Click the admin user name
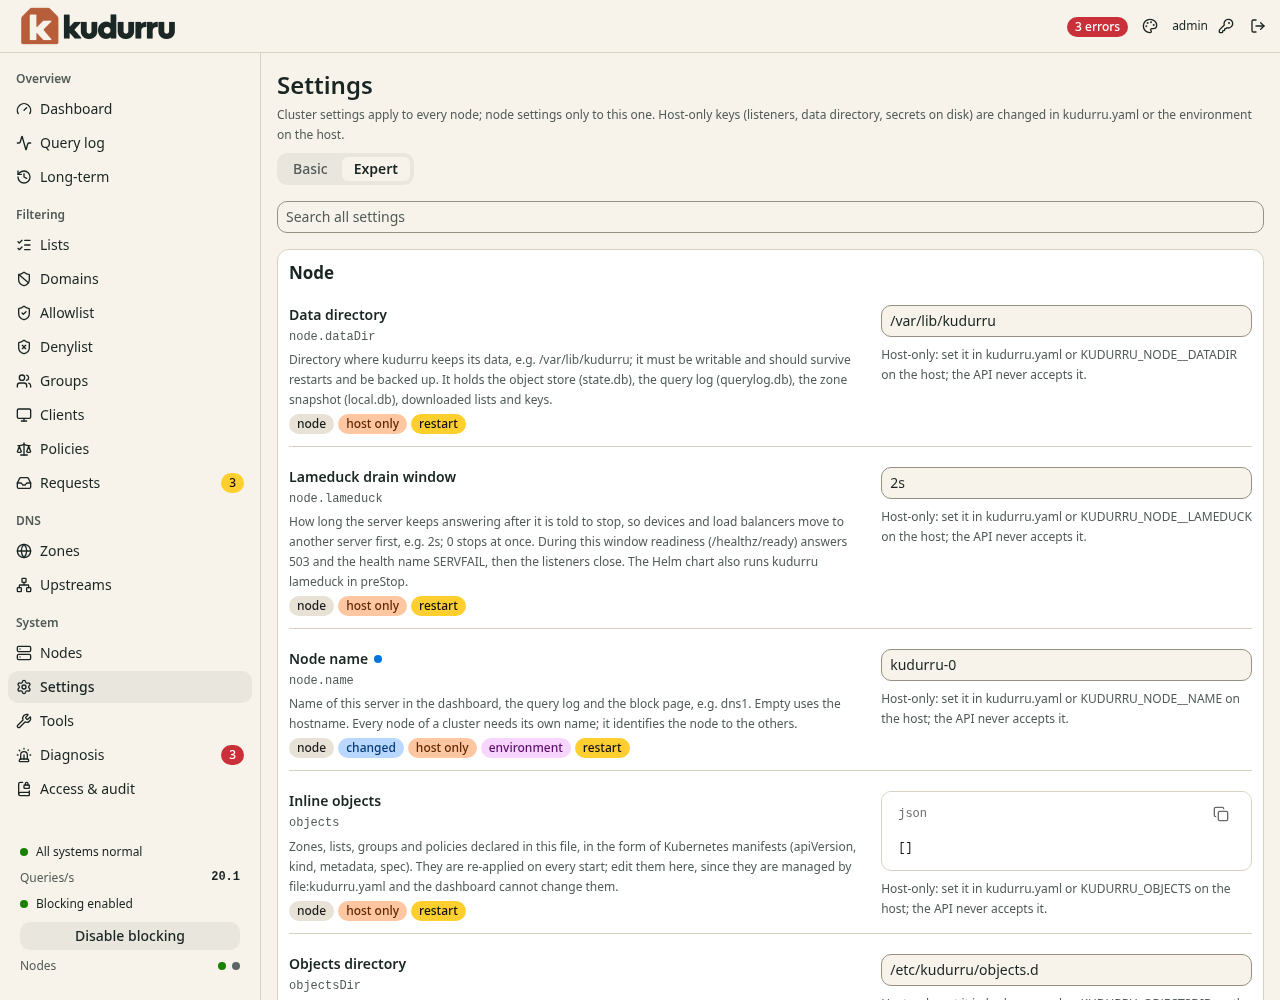The width and height of the screenshot is (1280, 1000). point(1190,26)
